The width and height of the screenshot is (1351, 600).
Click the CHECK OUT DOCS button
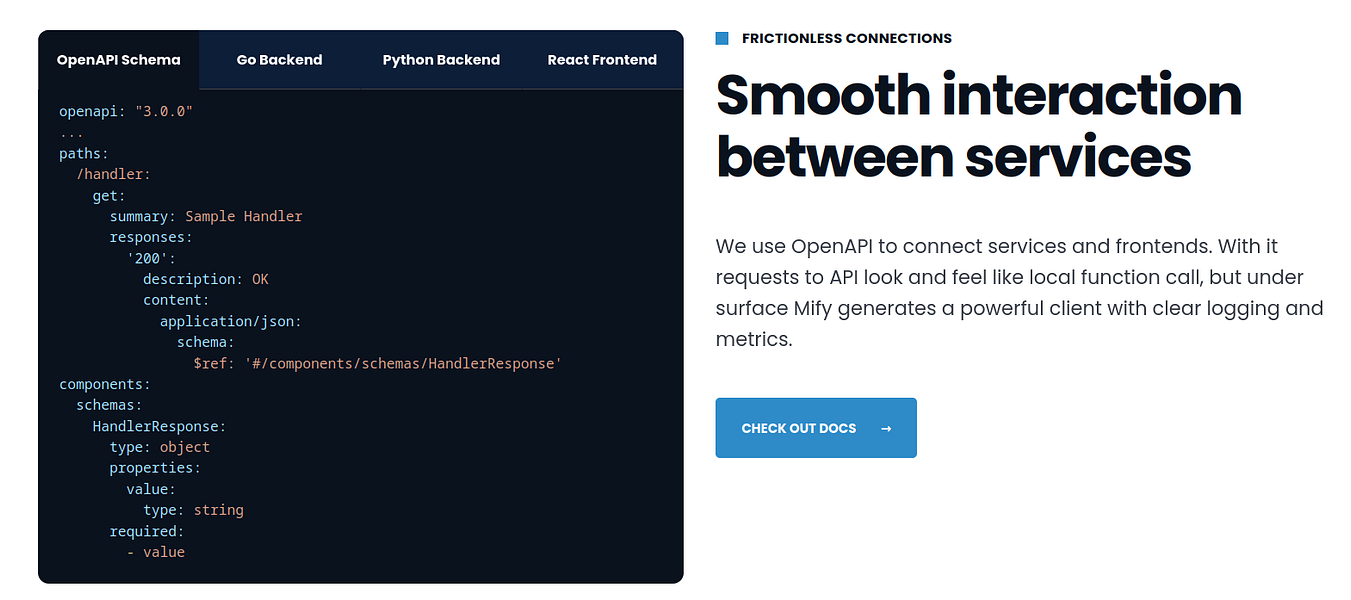point(815,428)
